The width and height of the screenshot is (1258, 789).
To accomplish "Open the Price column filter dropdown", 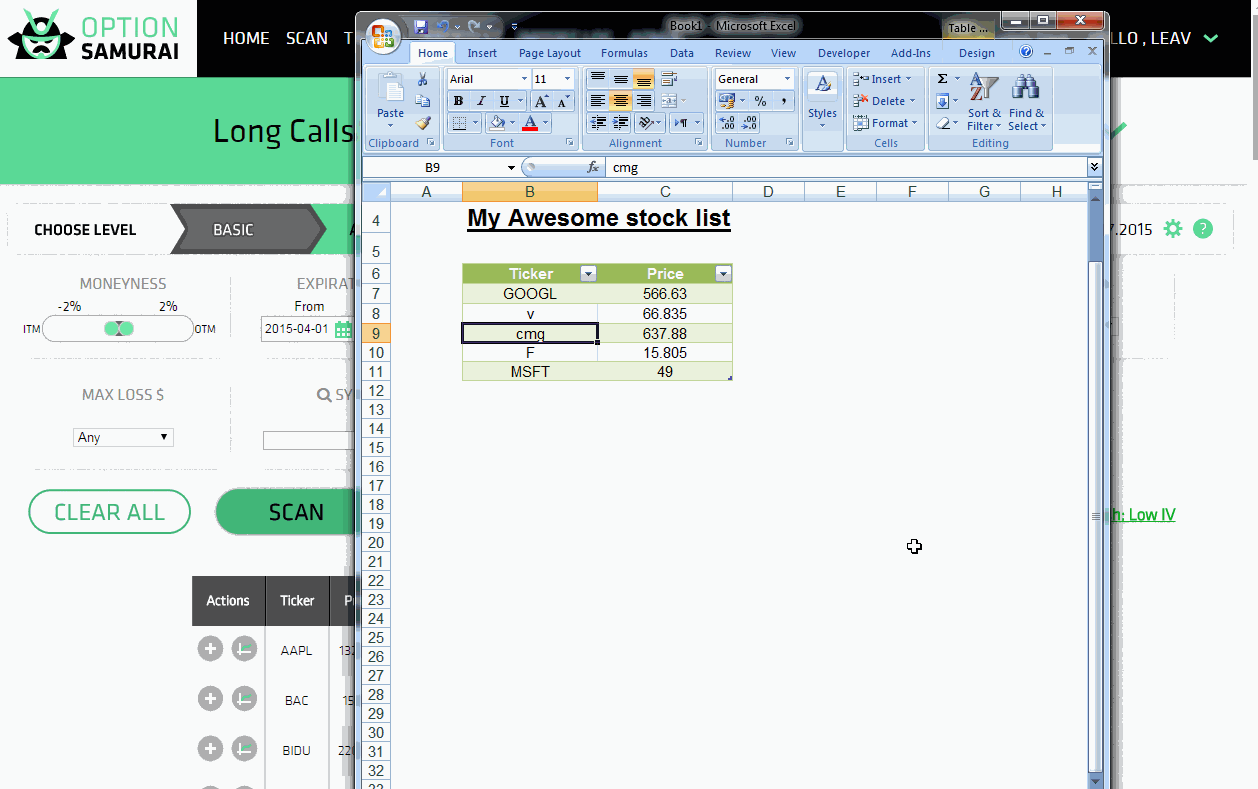I will point(724,274).
